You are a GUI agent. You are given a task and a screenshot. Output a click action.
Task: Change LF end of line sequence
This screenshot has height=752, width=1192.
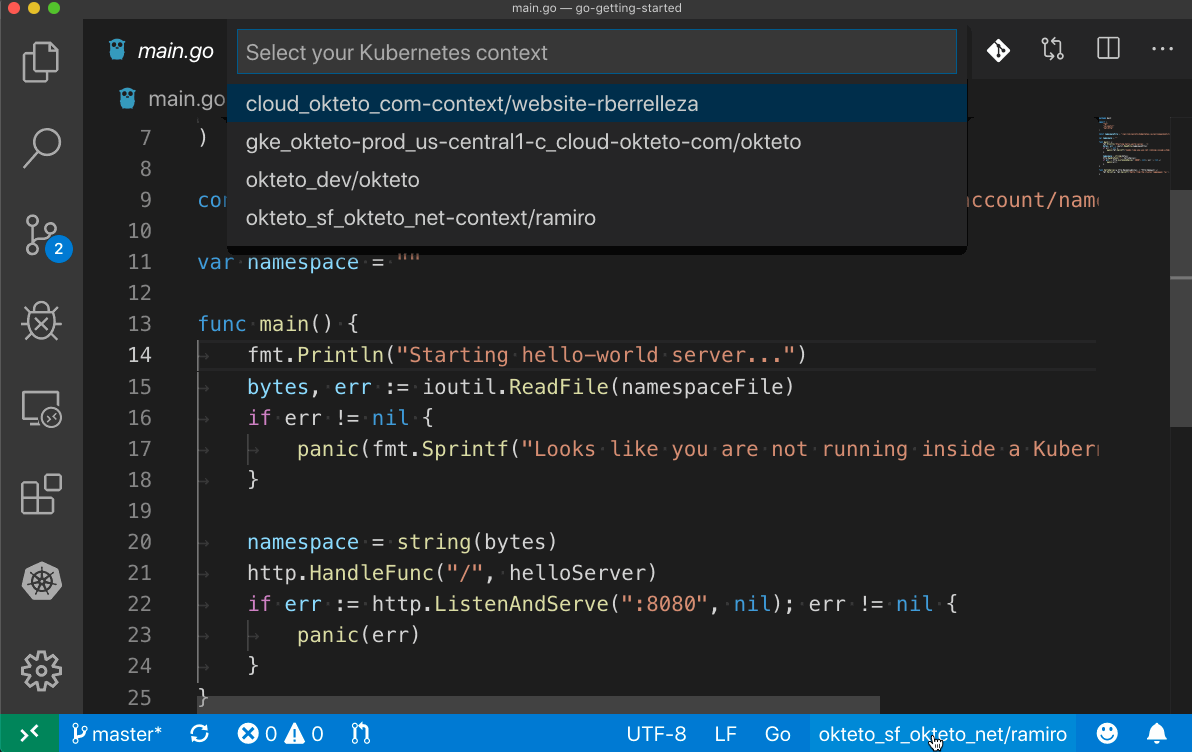click(725, 734)
